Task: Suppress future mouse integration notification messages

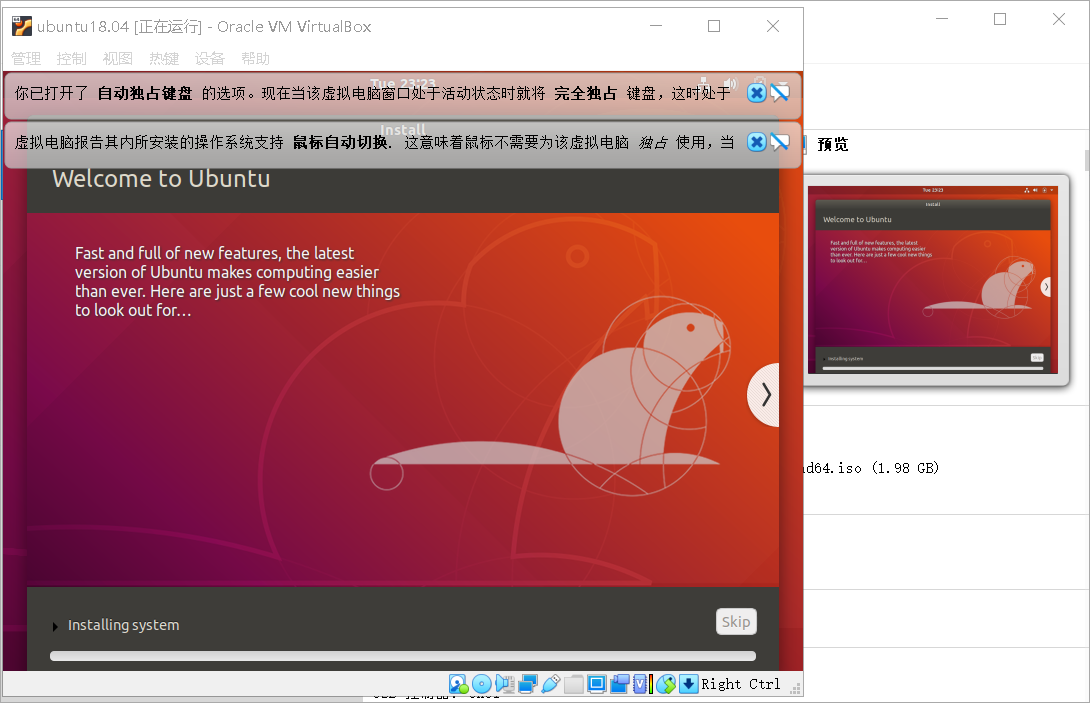Action: (780, 143)
